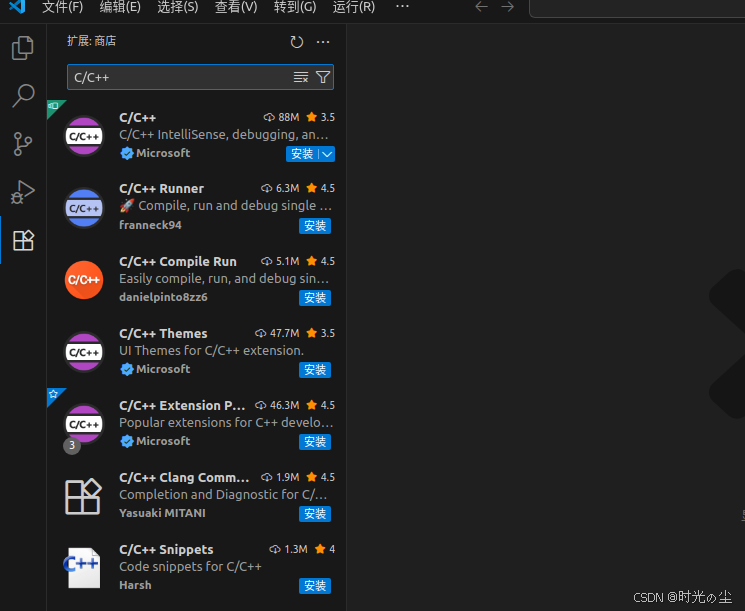Open the 文件(F) menu
The width and height of the screenshot is (745, 611).
[x=63, y=7]
